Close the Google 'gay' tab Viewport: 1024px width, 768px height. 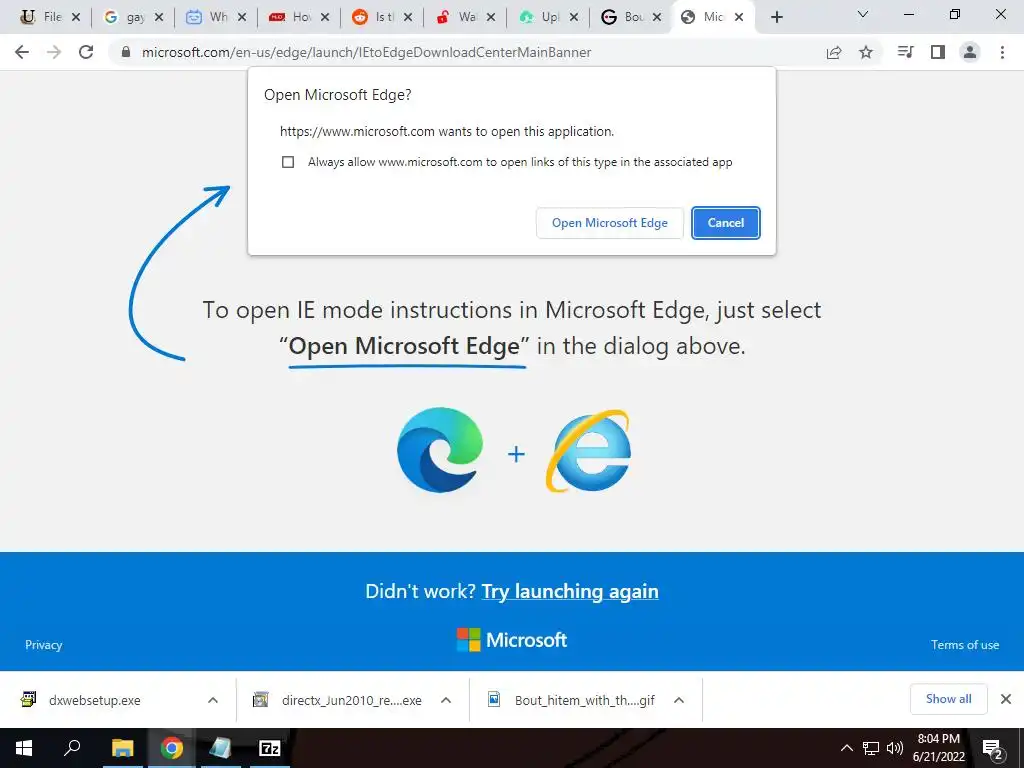(159, 18)
